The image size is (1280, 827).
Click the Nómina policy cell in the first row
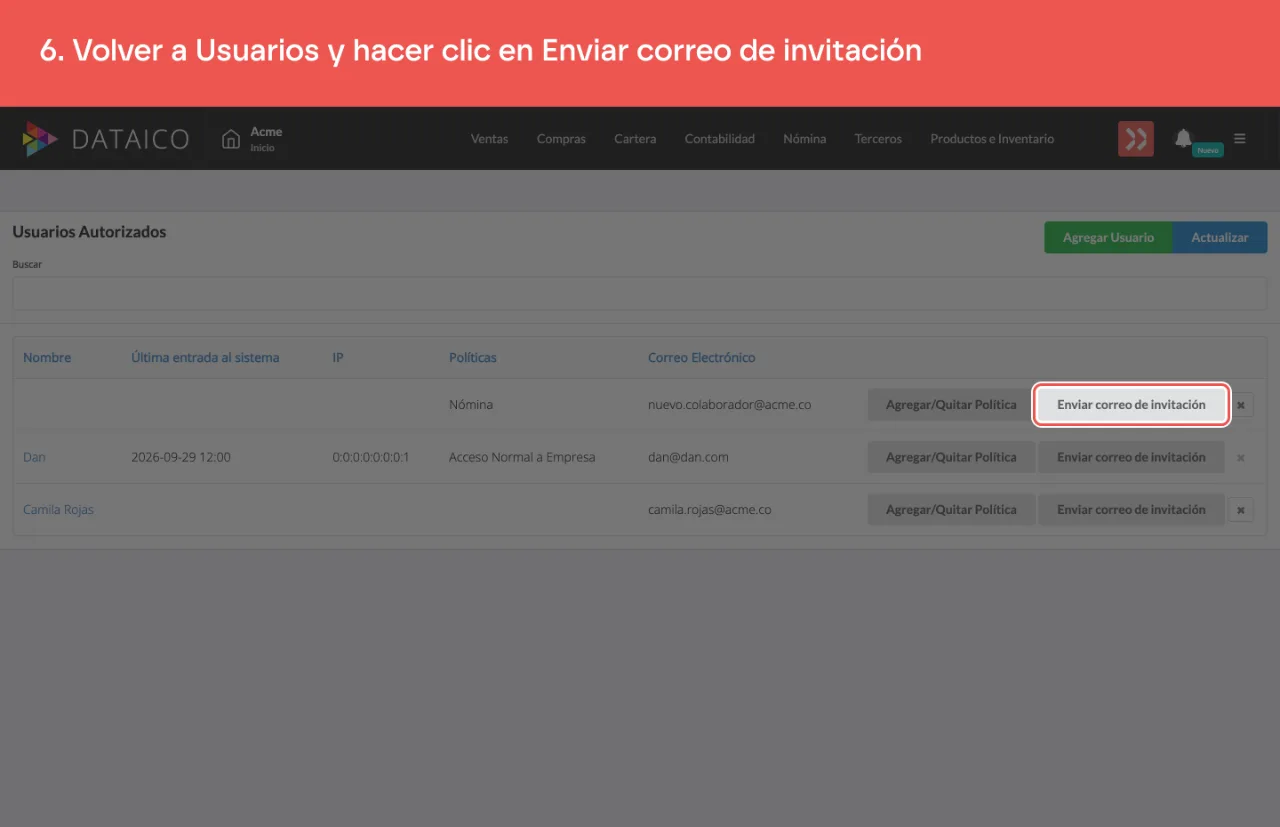tap(471, 405)
